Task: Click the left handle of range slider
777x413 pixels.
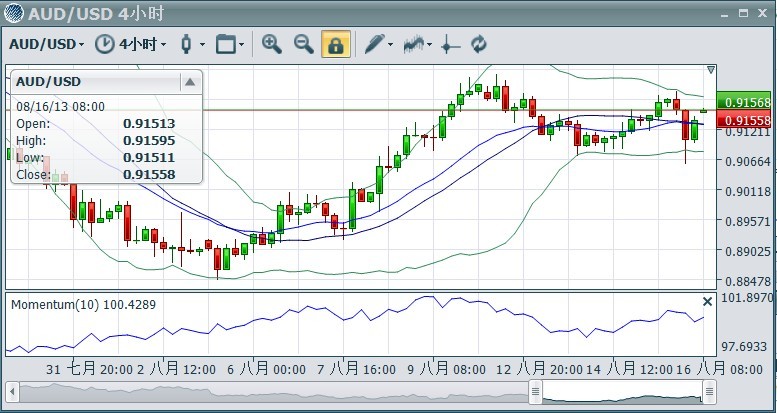Action: coord(536,392)
